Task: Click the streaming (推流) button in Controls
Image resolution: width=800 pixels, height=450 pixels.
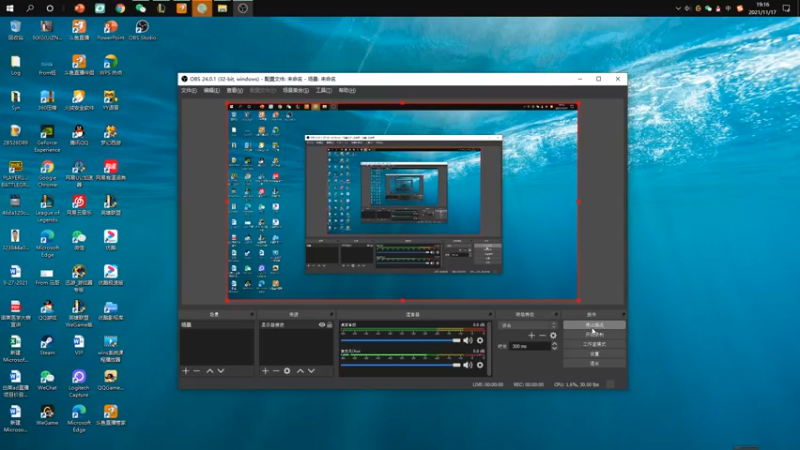Action: (x=594, y=325)
